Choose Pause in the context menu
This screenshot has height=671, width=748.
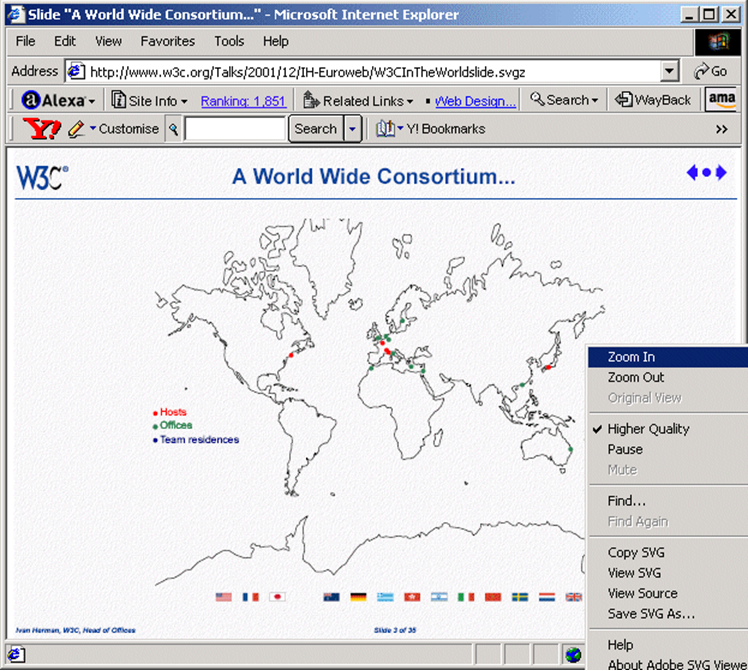pos(668,449)
